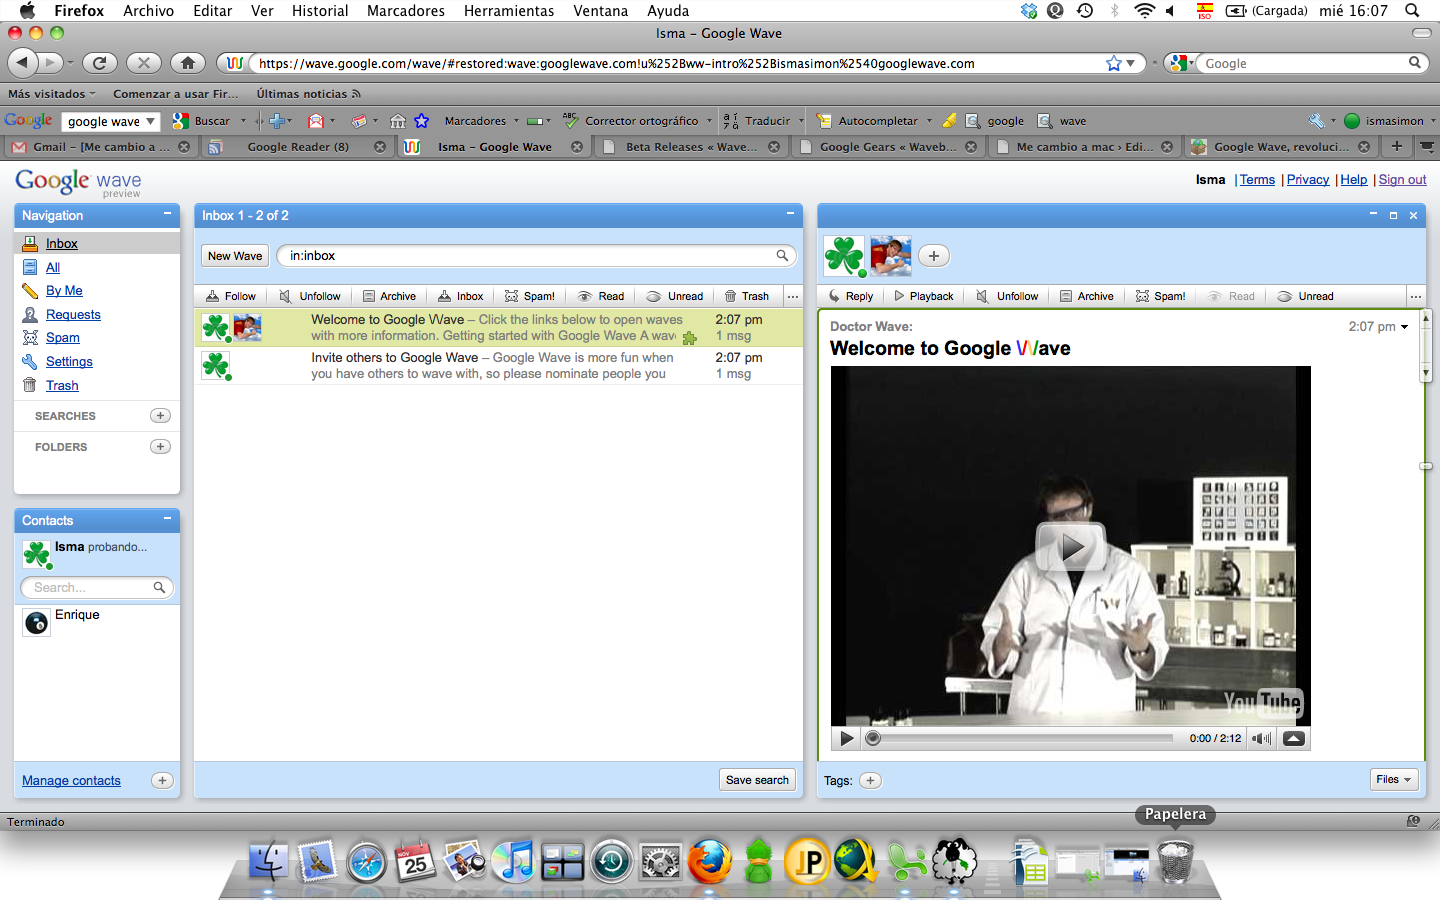Click Unfollow in the inbox toolbar
The image size is (1440, 900).
pos(310,296)
